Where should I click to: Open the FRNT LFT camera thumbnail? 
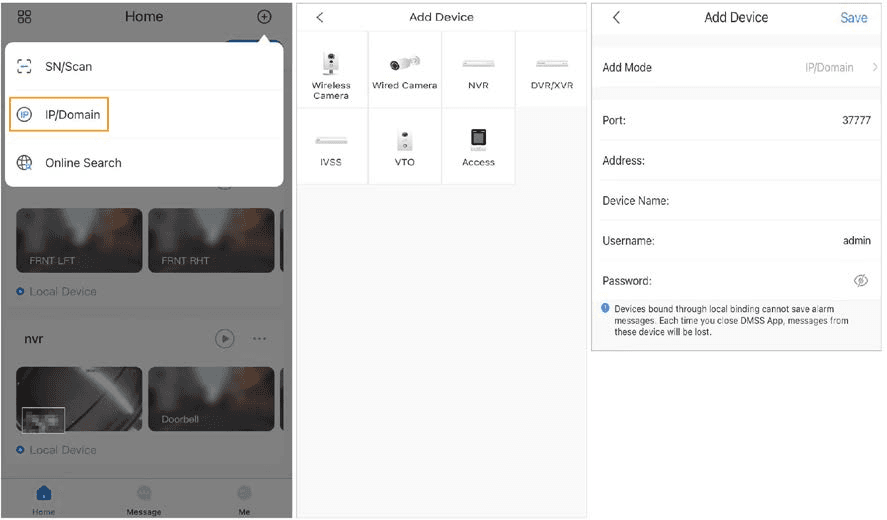[x=79, y=240]
